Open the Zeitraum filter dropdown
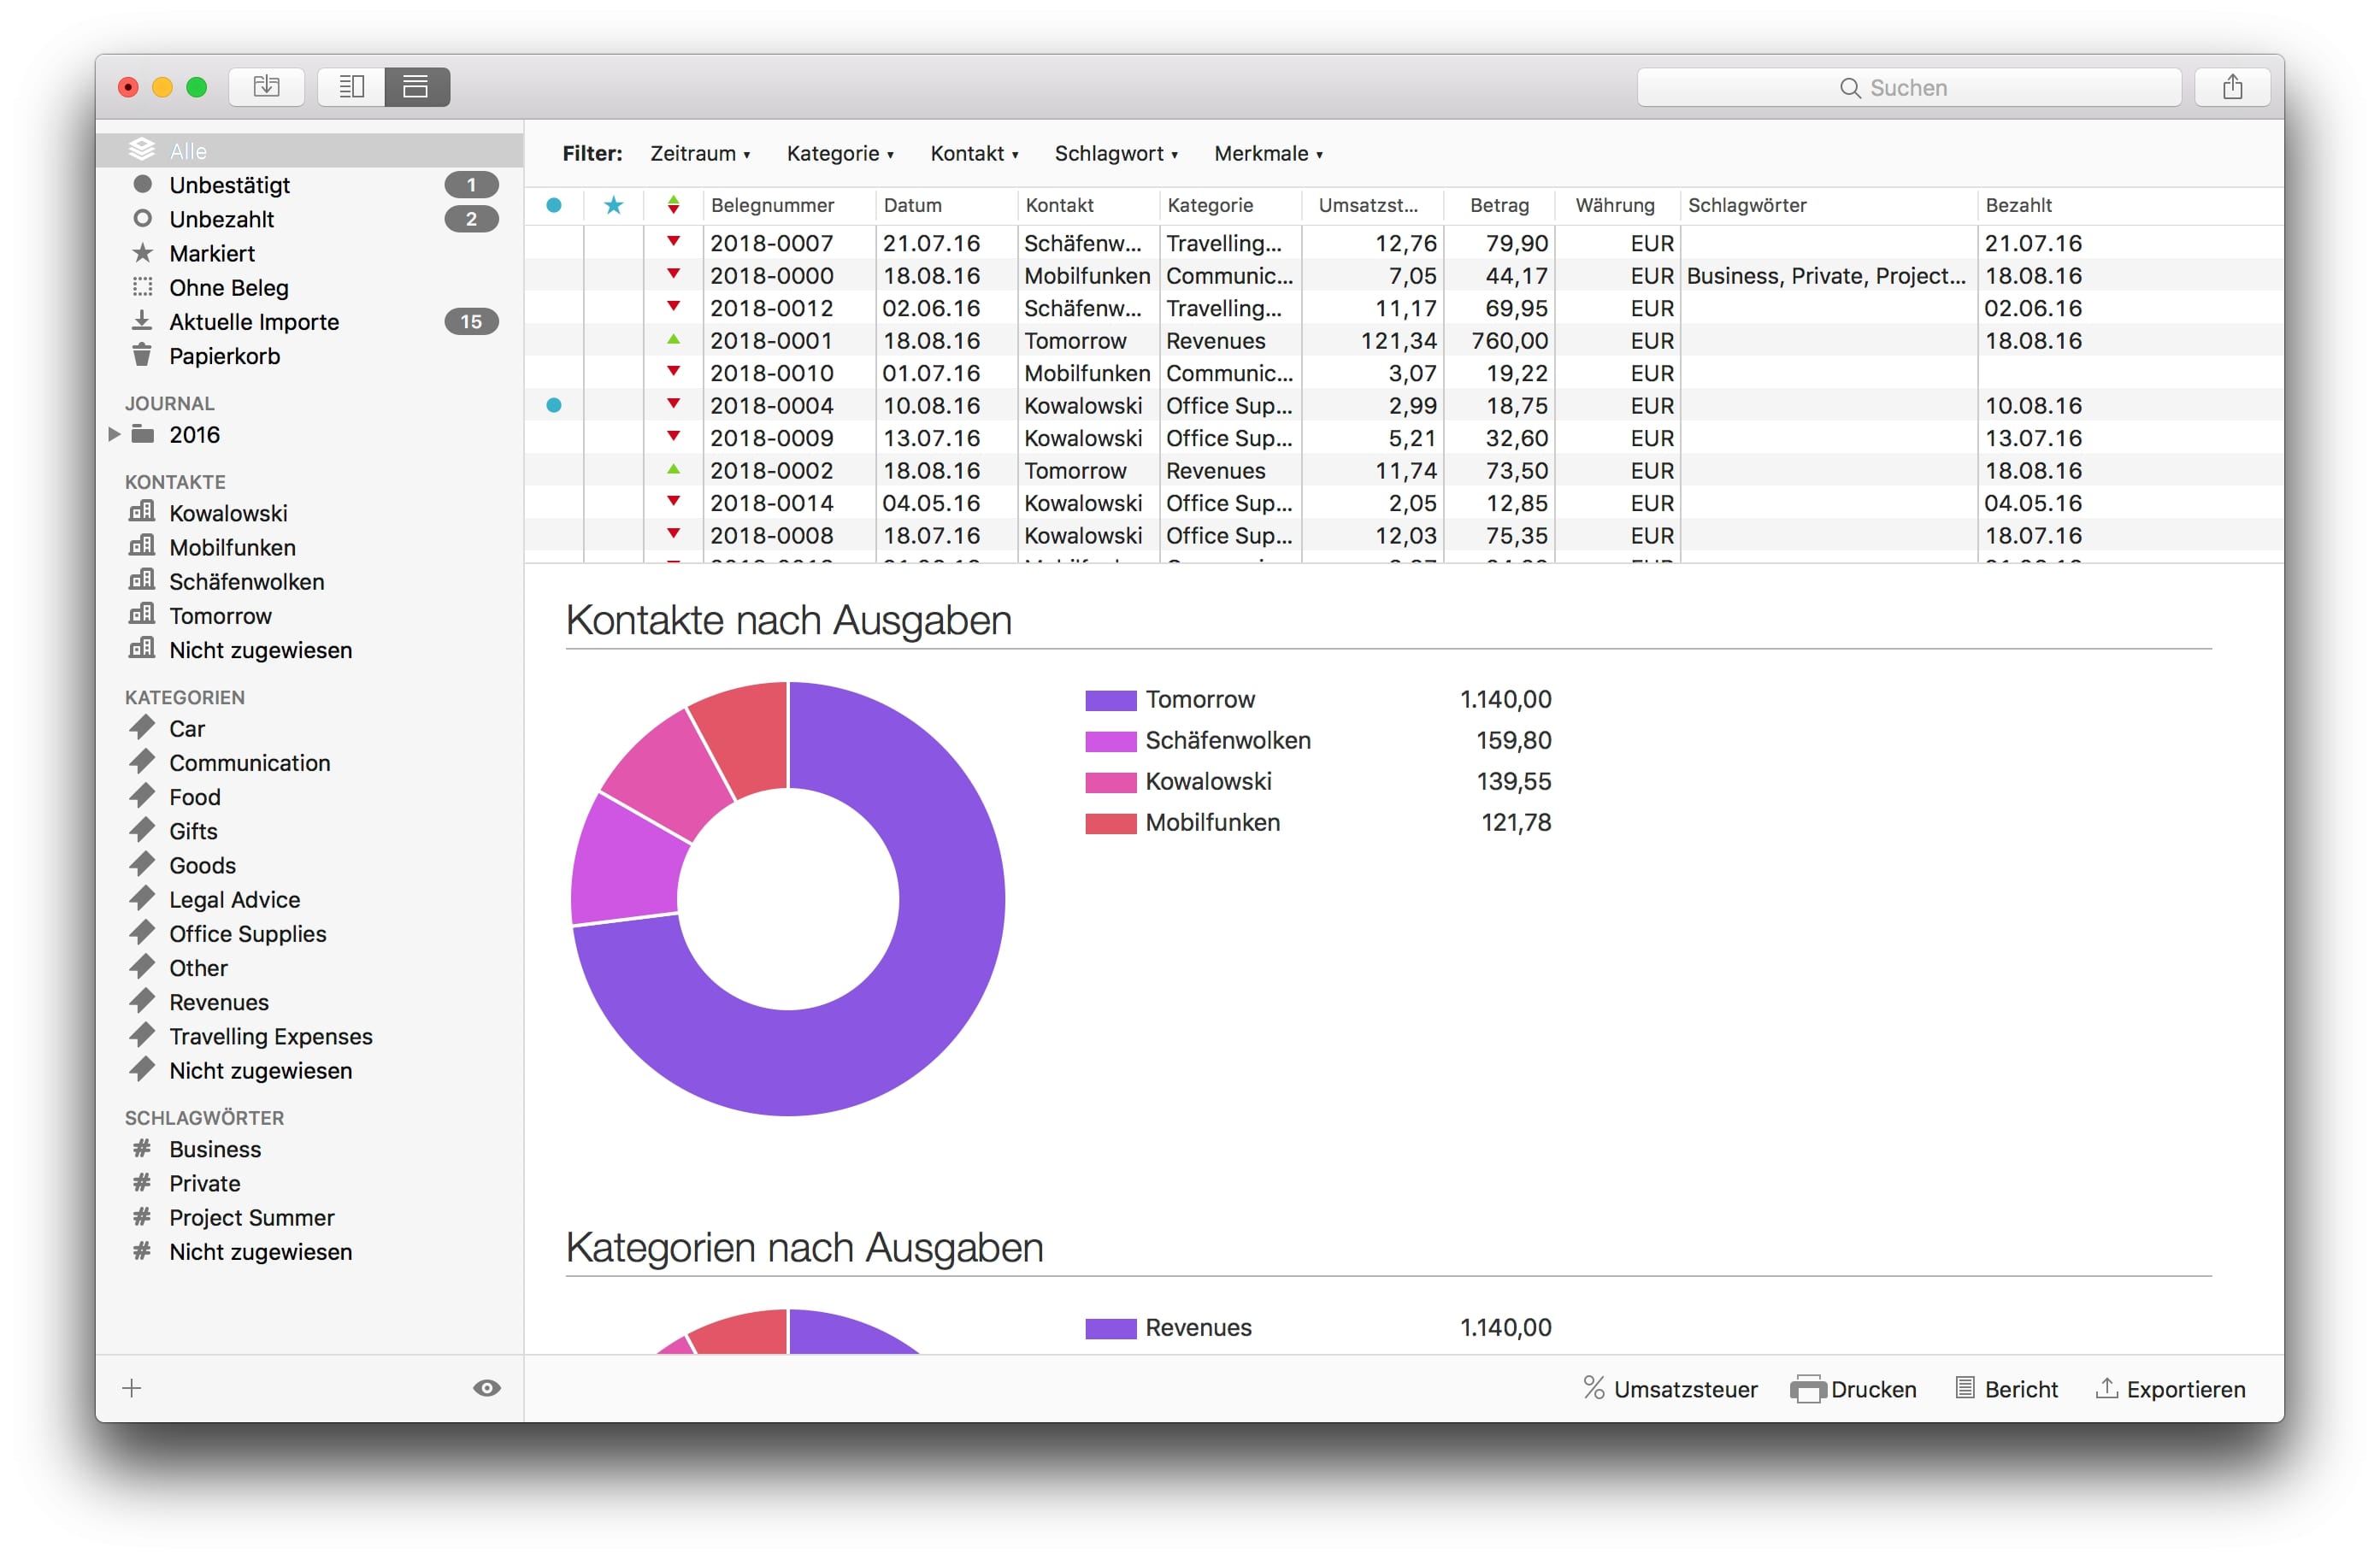Screen dimensions: 2380x1559 tap(700, 153)
